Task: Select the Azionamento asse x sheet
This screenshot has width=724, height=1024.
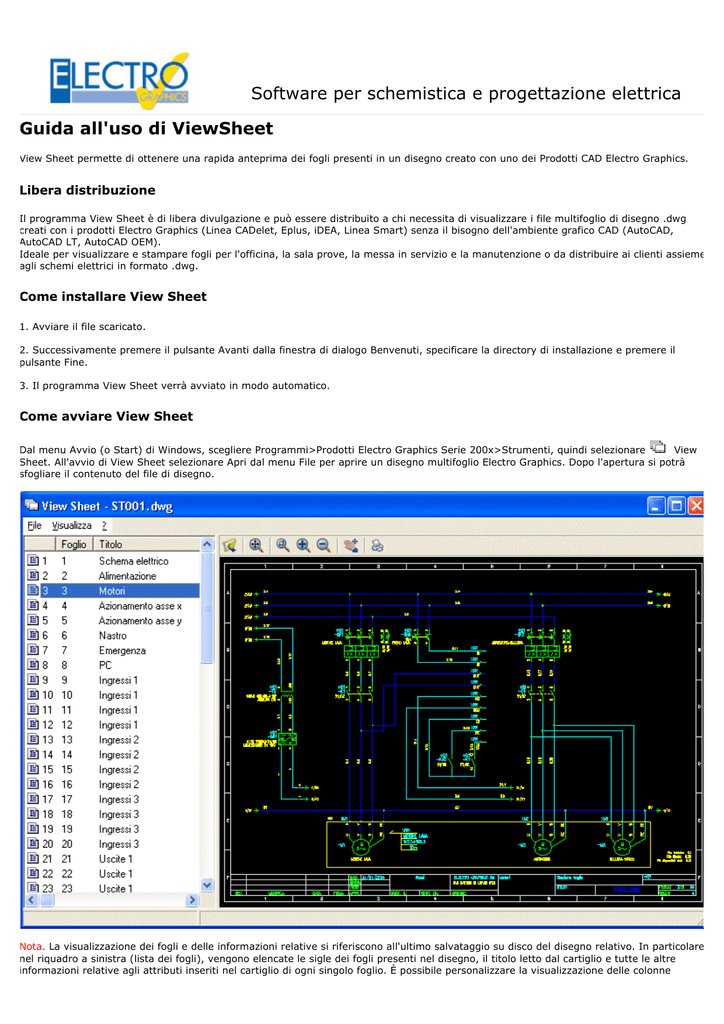Action: (112, 605)
